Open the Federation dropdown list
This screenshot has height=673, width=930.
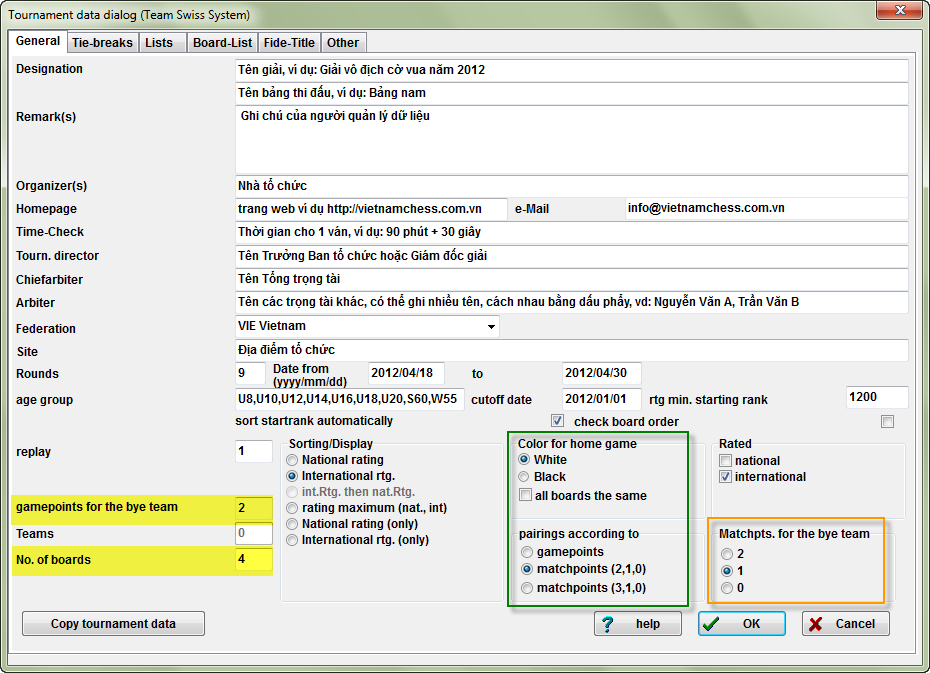tap(491, 327)
